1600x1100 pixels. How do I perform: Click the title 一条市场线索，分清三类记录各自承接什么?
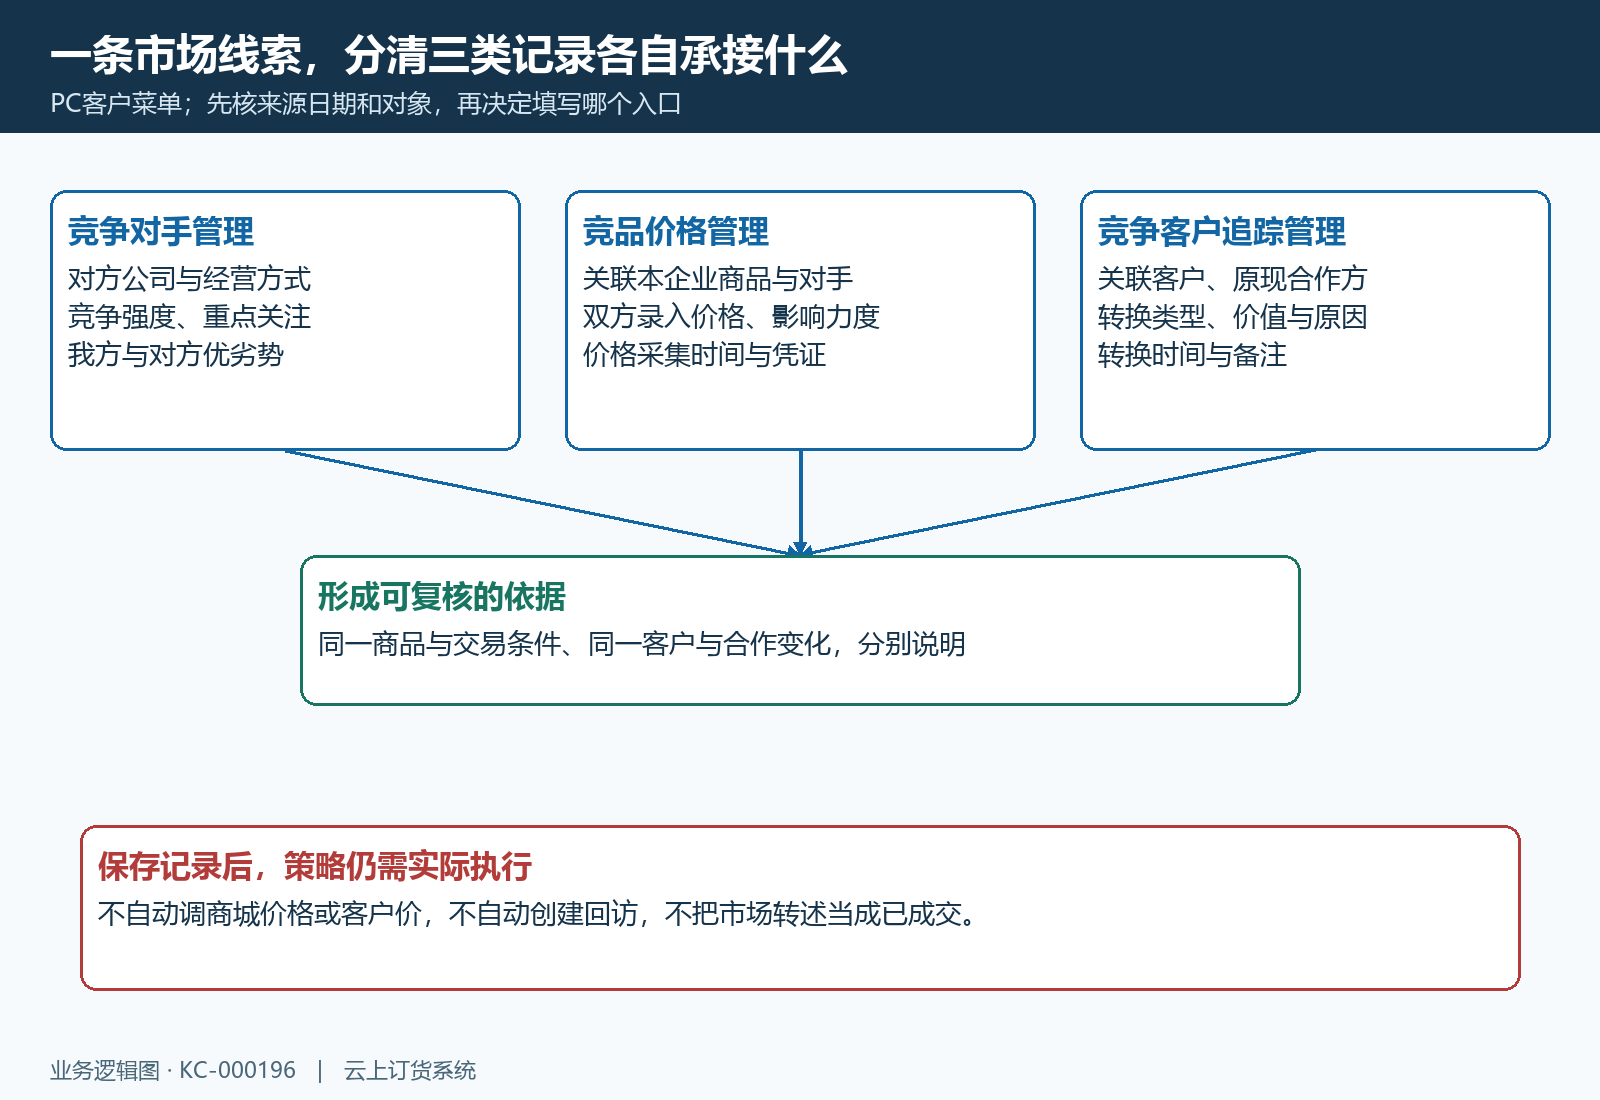(449, 55)
